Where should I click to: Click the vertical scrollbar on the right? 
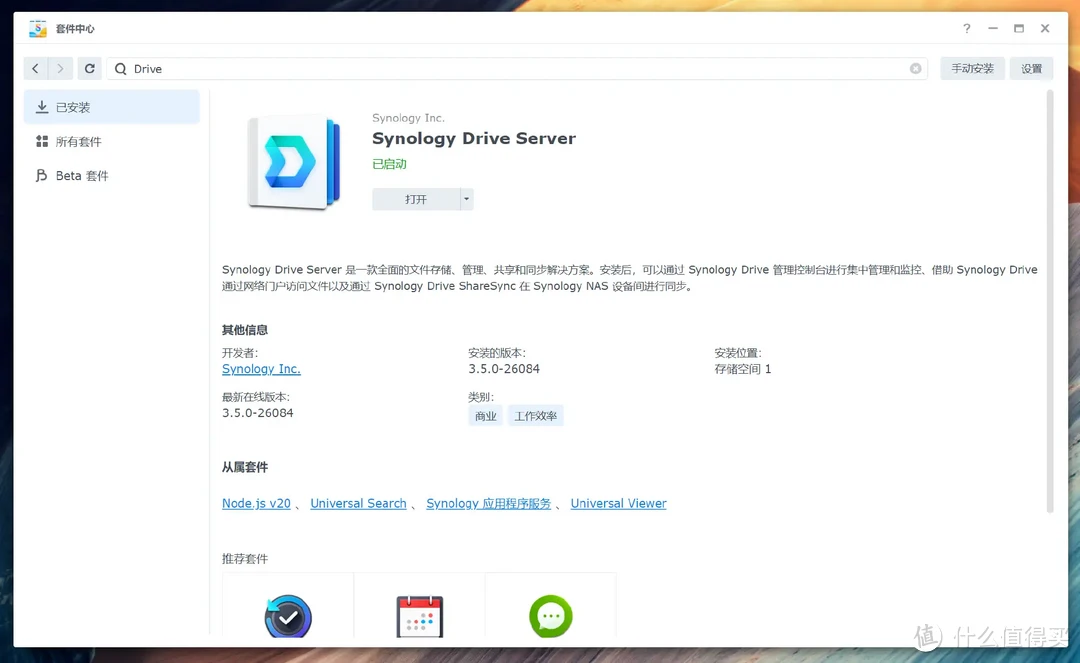tap(1049, 300)
